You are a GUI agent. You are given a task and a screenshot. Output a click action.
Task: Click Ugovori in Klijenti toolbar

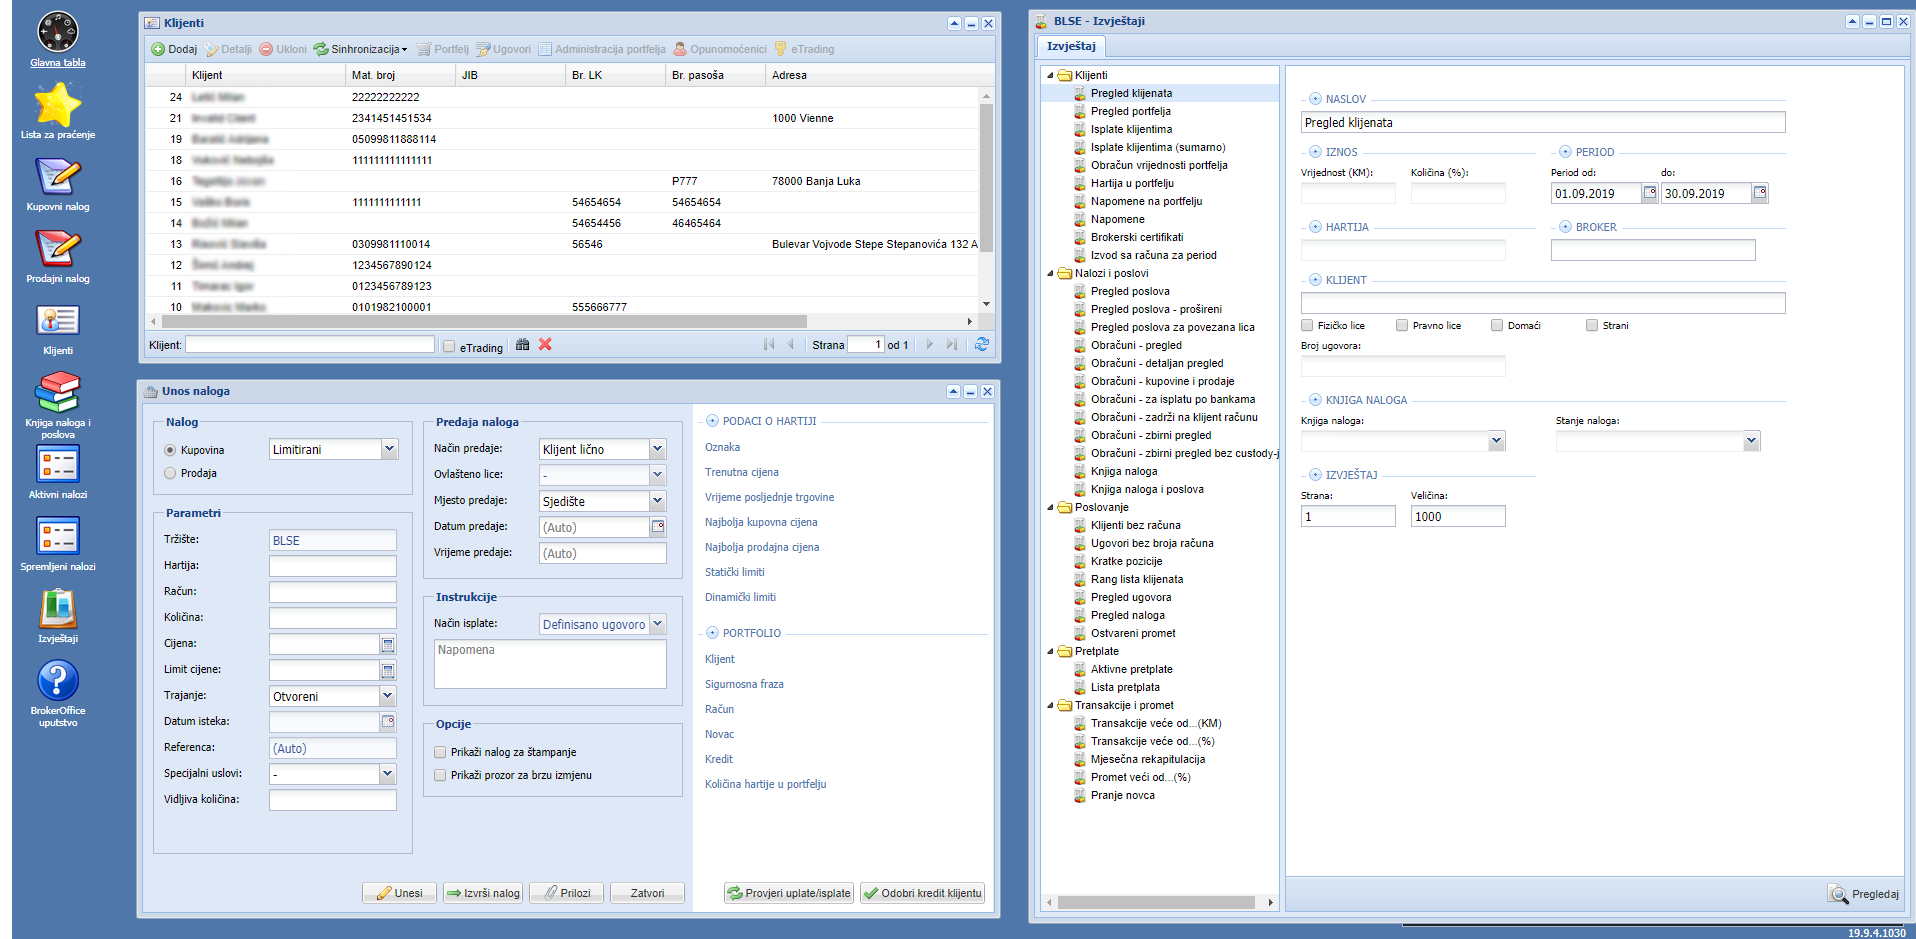point(503,49)
